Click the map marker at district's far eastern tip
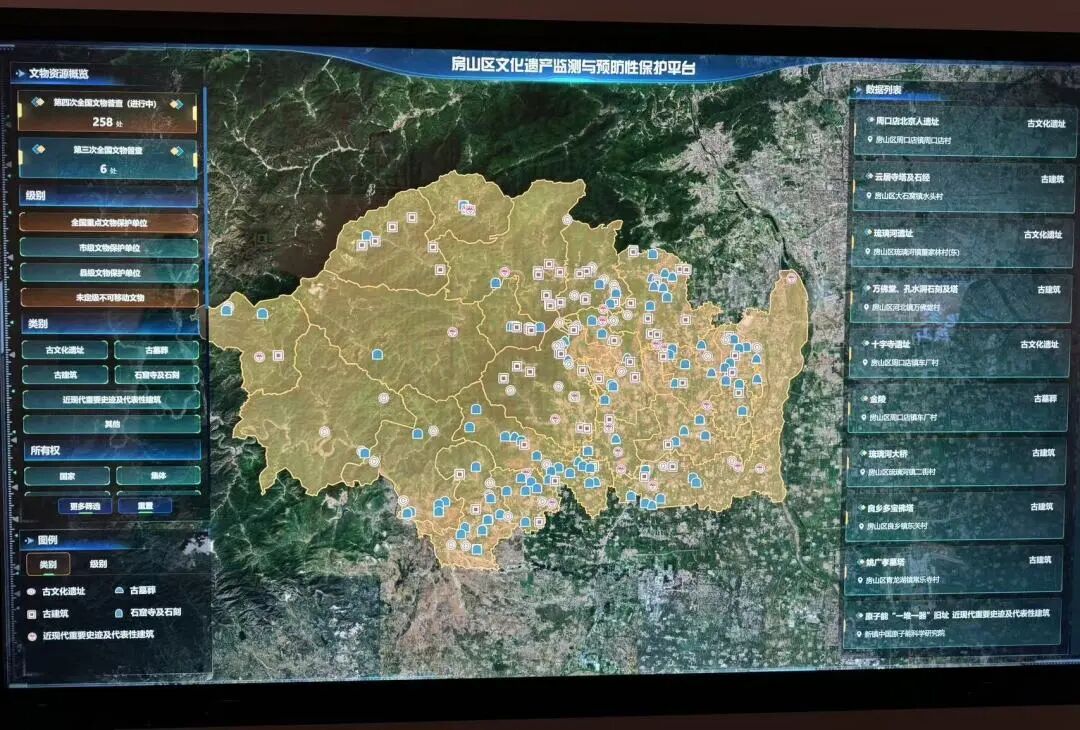Viewport: 1080px width, 730px height. [790, 277]
